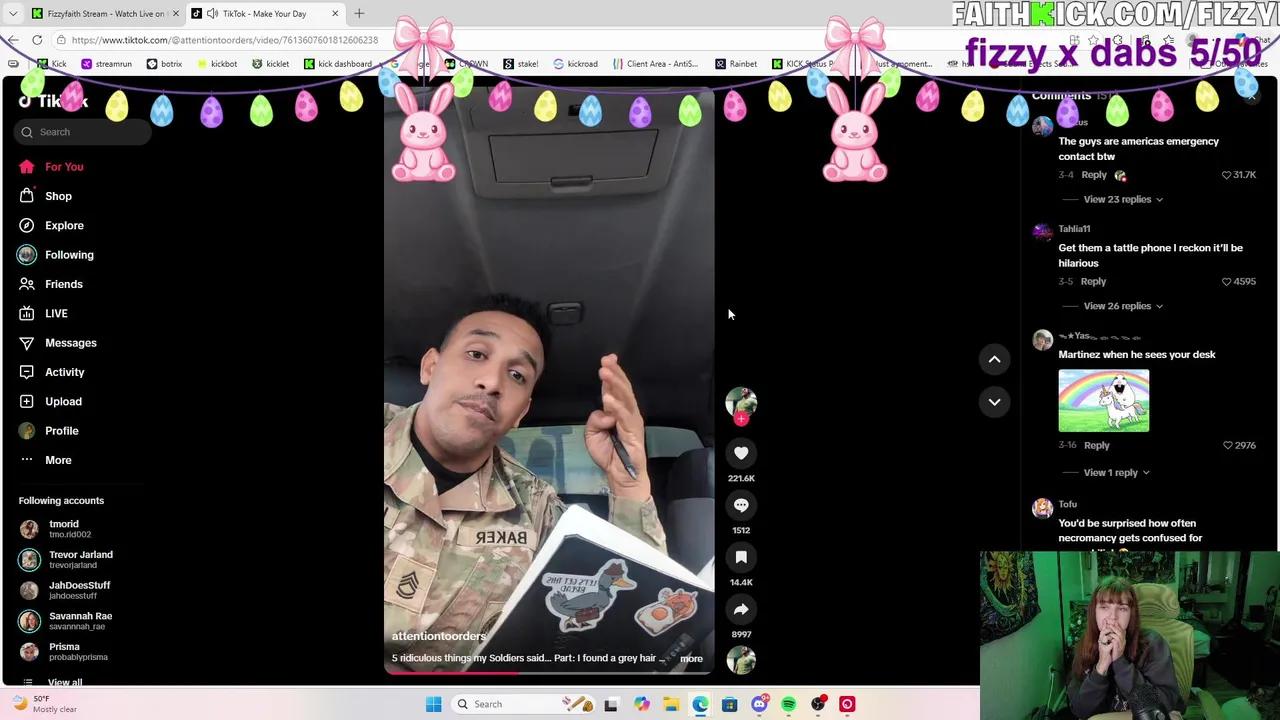Viewport: 1280px width, 720px height.
Task: Show the 26 replies under Tahlia11's comment
Action: (x=1116, y=306)
